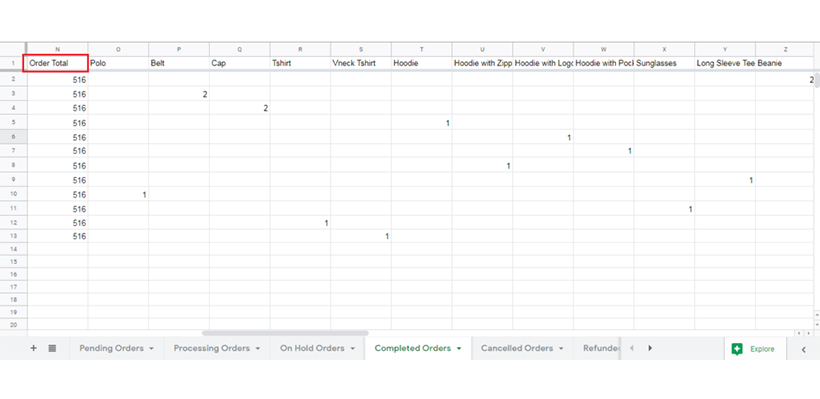820x399 pixels.
Task: Open the partially visible Refunded tab
Action: coord(601,348)
